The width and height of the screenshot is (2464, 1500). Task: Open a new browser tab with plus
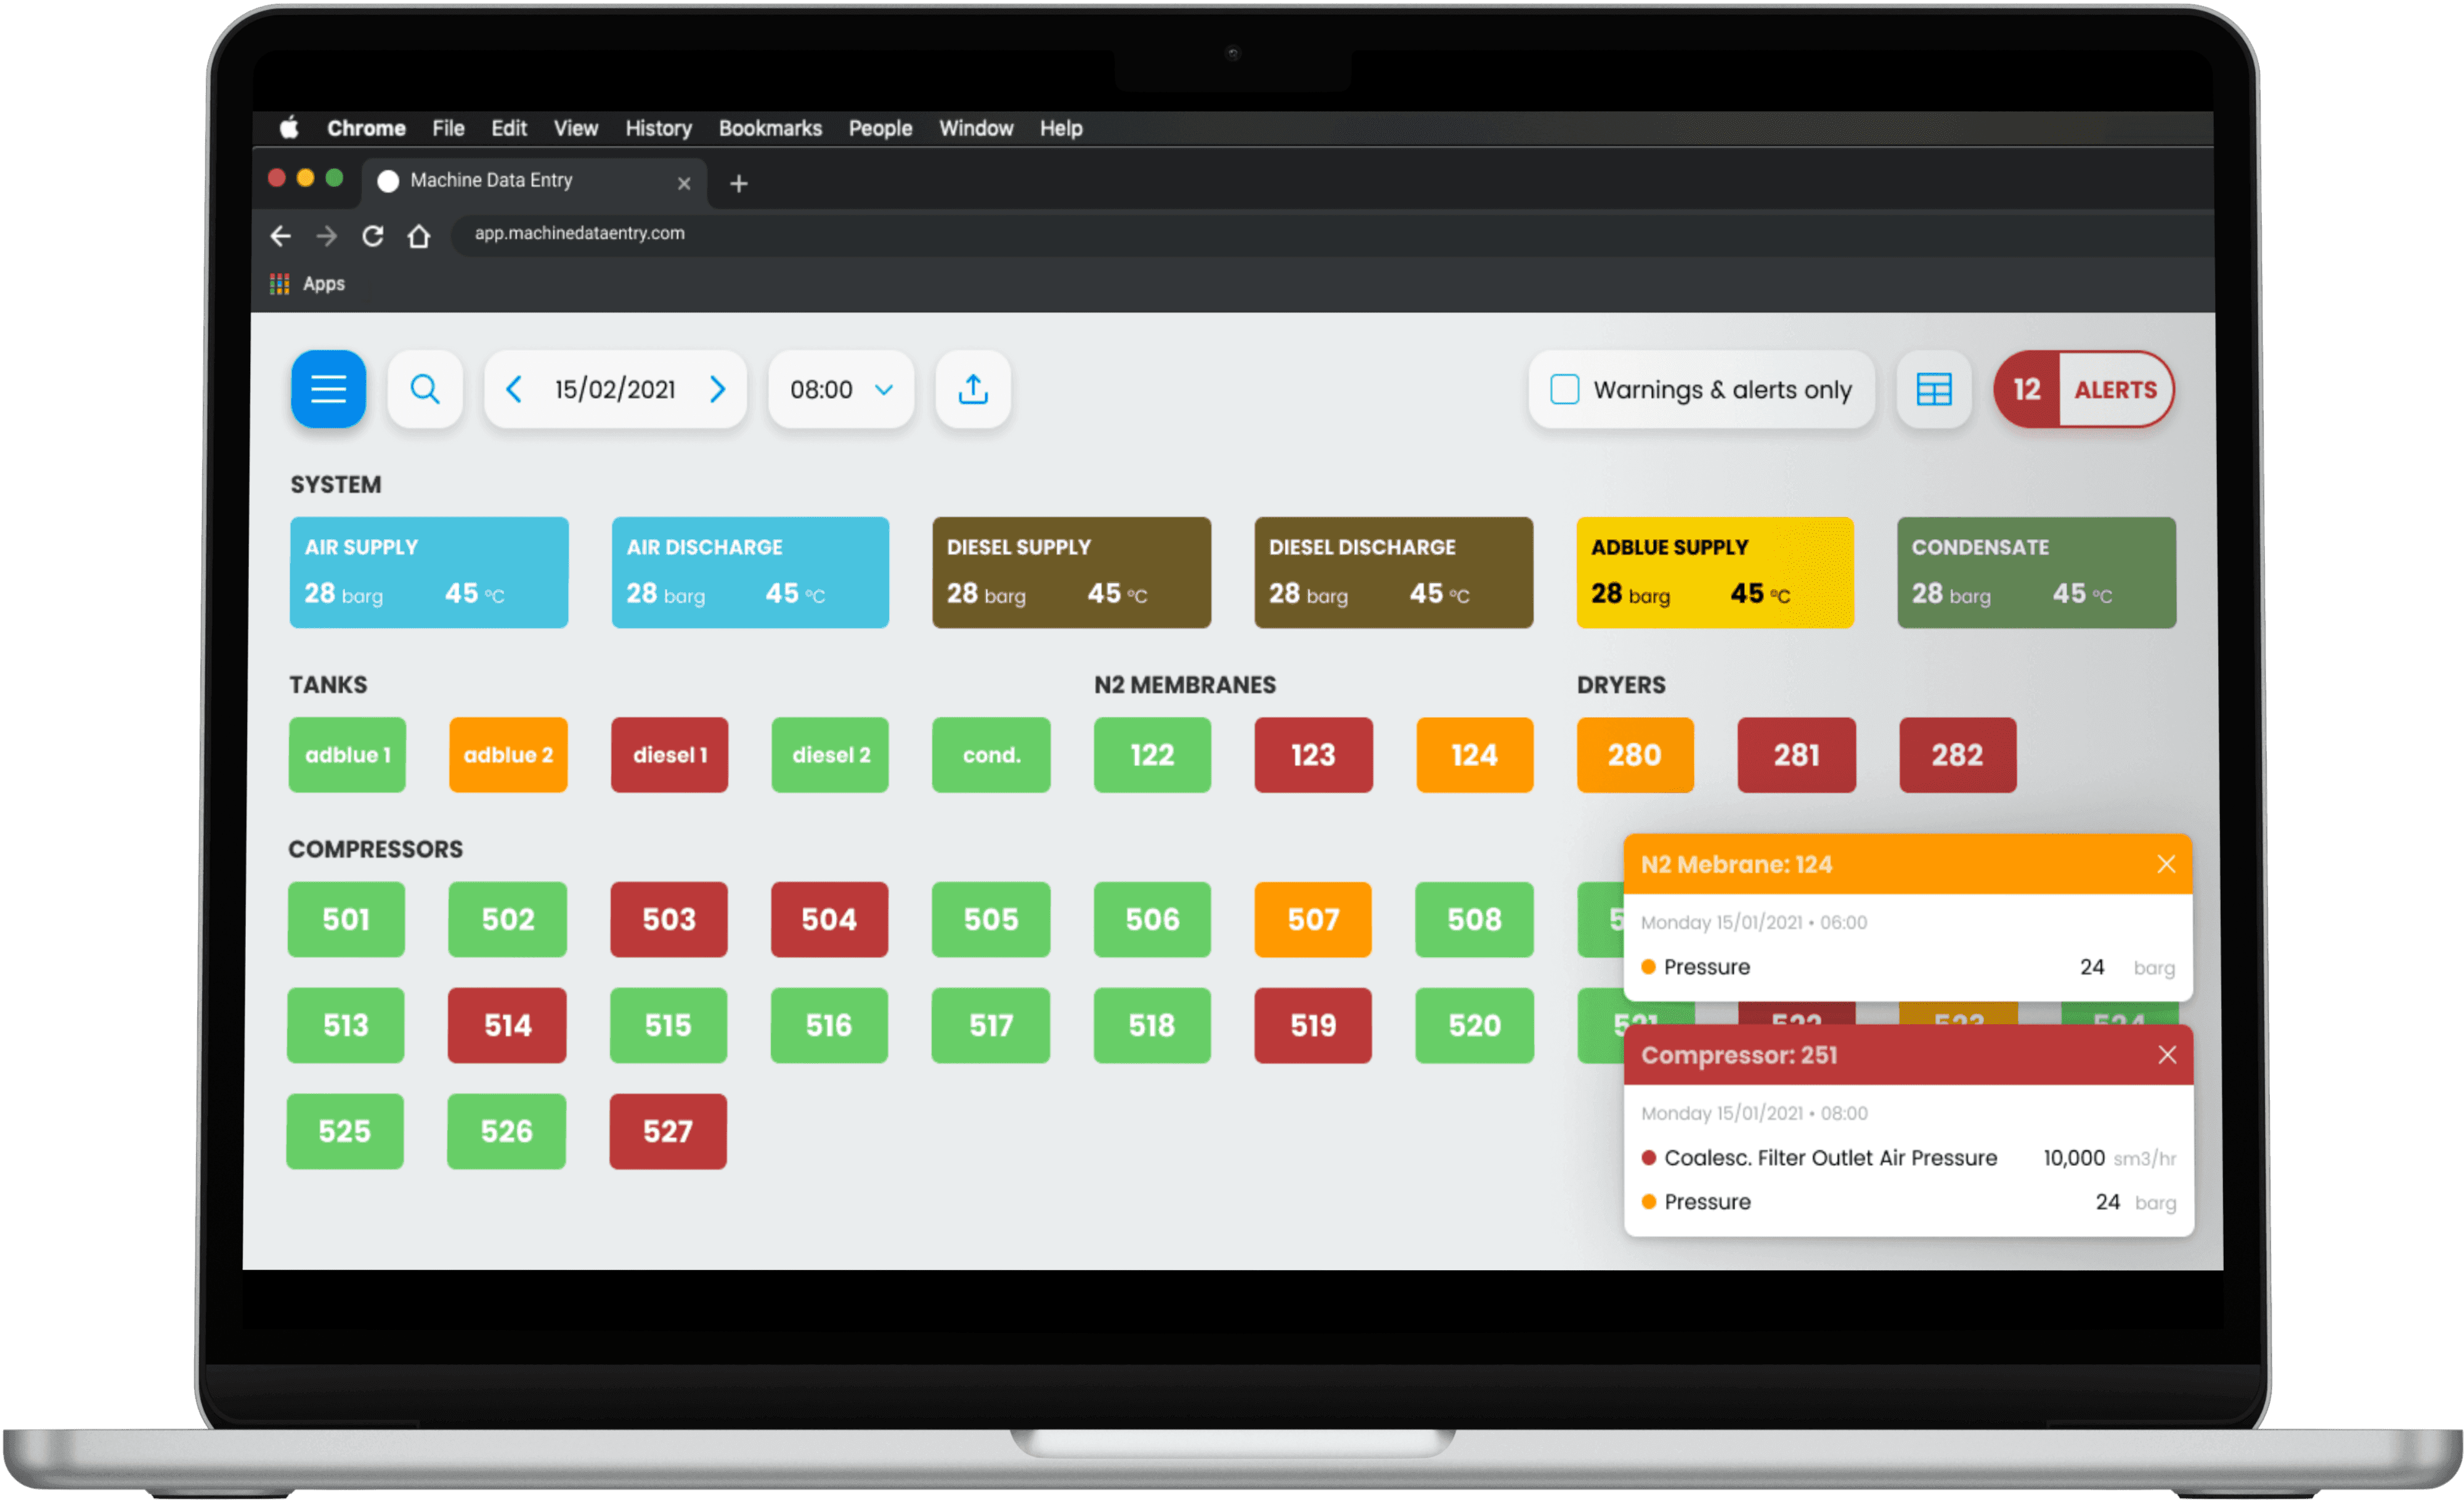(x=738, y=183)
